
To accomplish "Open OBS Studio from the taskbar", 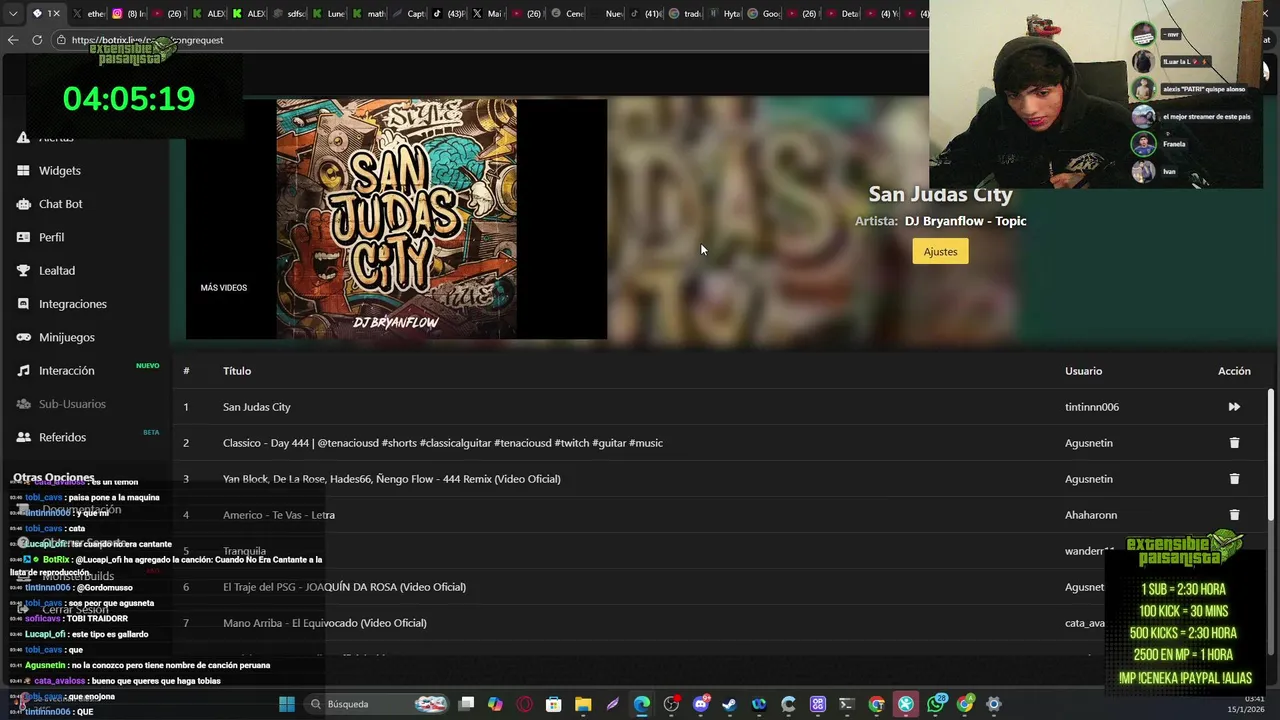I will (x=671, y=704).
